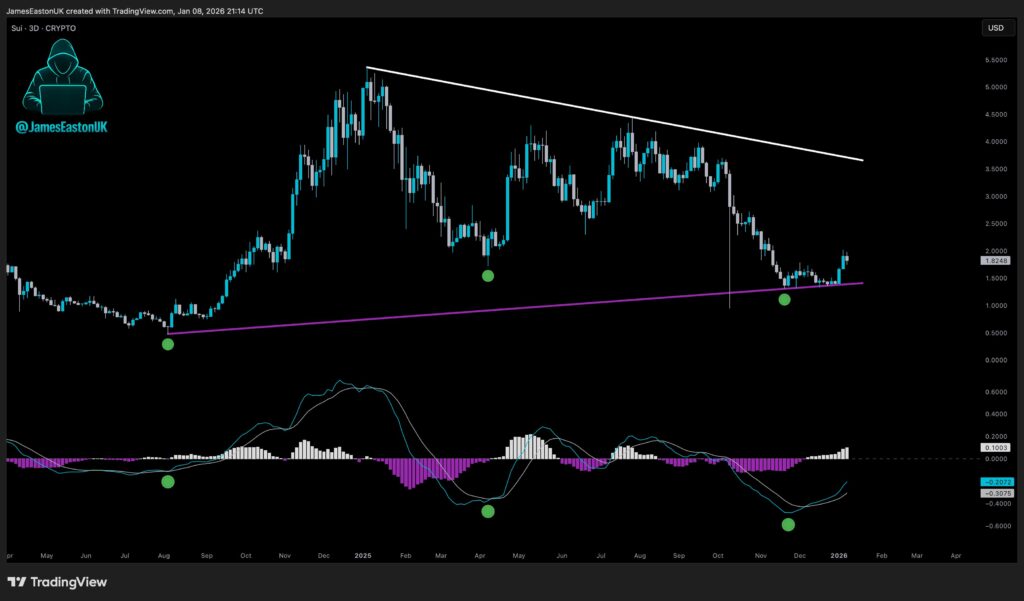Click the 2026 label on time axis
Viewport: 1024px width, 601px height.
click(x=841, y=553)
